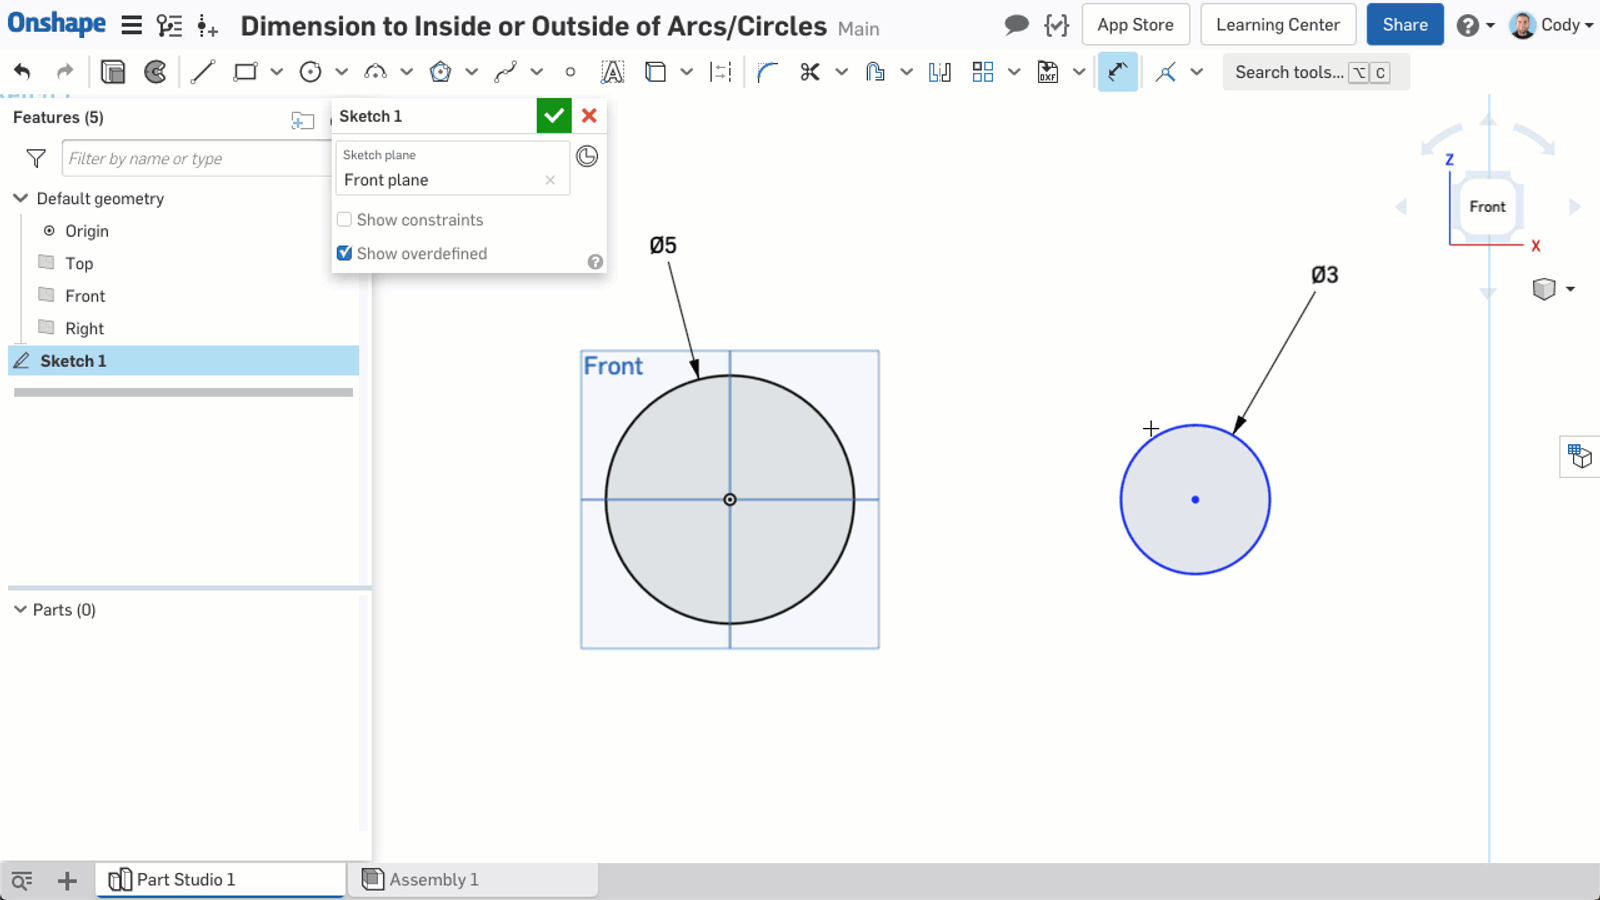Toggle suppression clock icon in Sketch 1 dialog
Screen dimensions: 1600x900
coord(588,156)
